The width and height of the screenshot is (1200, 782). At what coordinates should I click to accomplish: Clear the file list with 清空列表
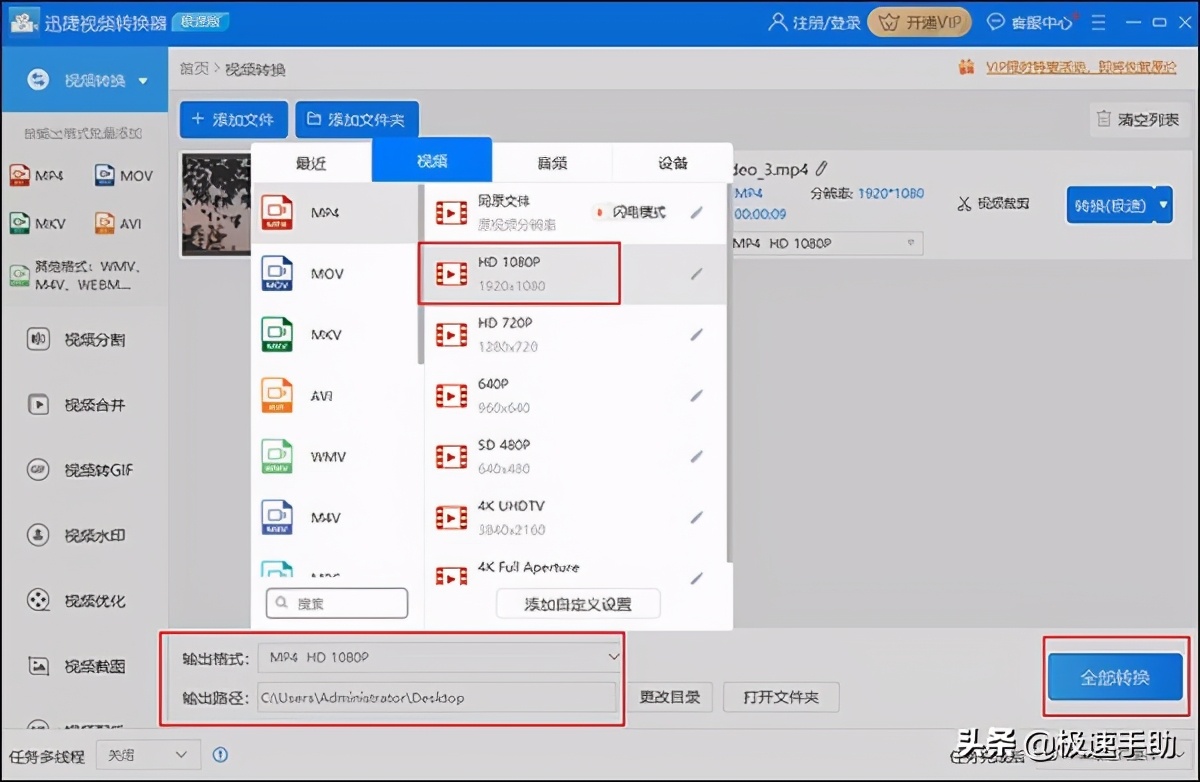tap(1138, 119)
